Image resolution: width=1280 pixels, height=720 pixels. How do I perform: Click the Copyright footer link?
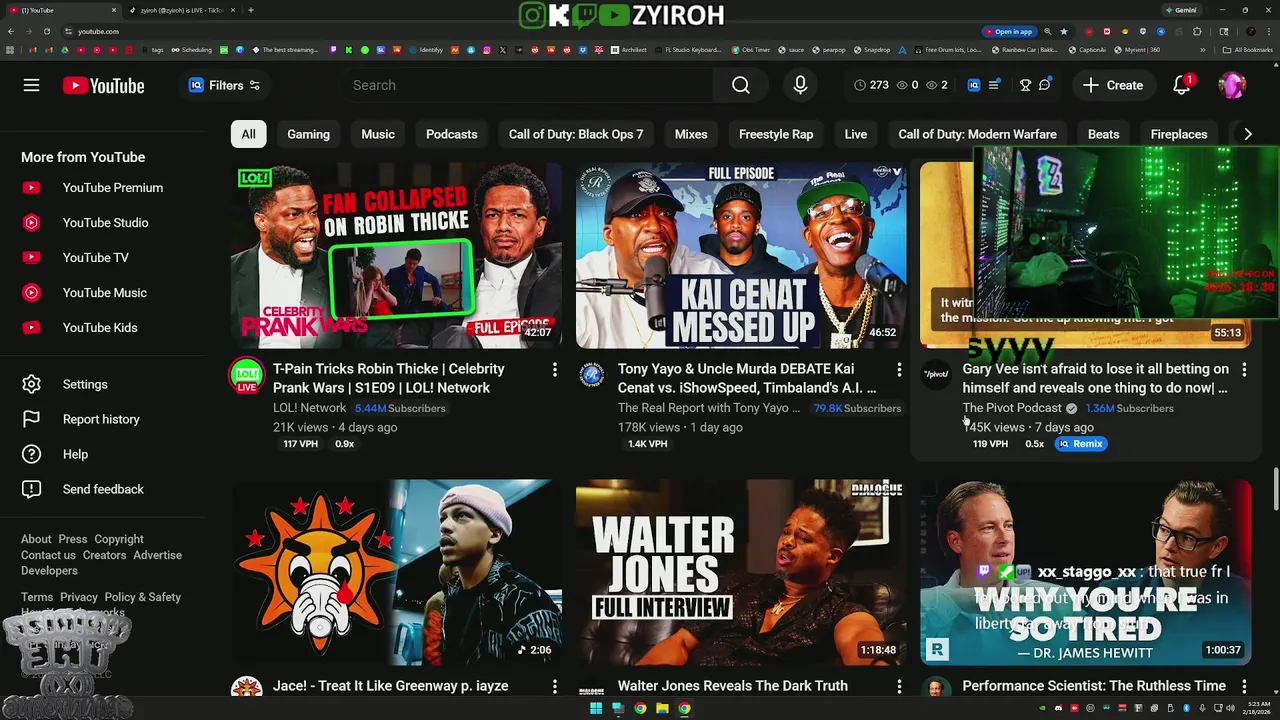119,539
